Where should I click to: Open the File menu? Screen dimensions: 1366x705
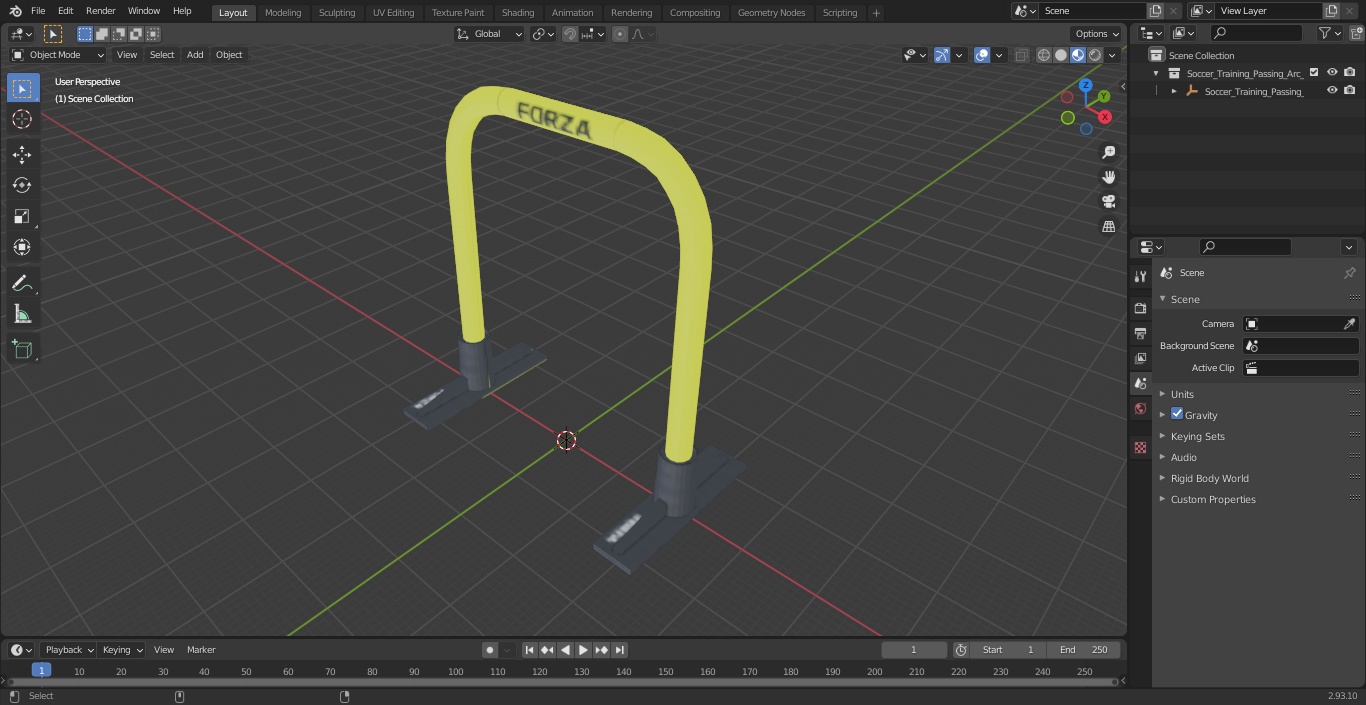(x=38, y=11)
